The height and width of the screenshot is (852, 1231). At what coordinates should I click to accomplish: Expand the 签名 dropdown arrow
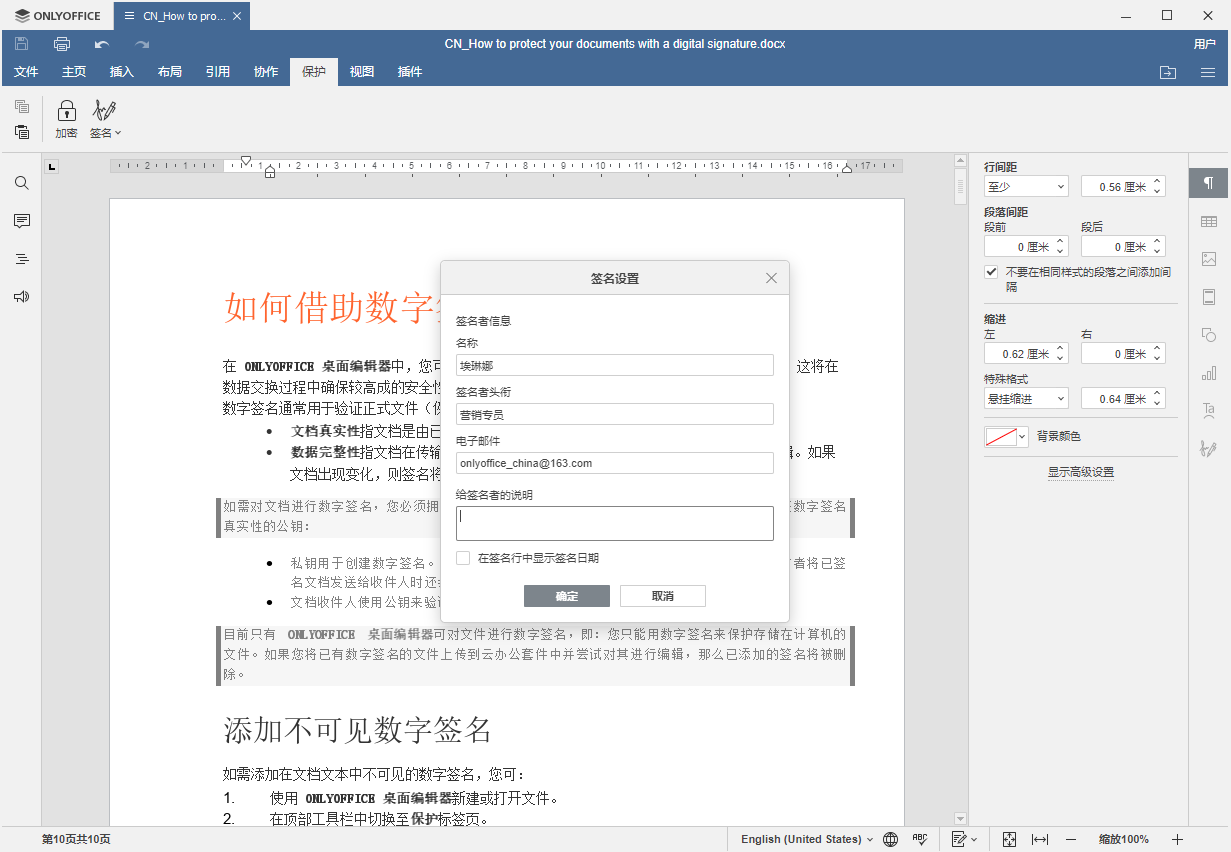click(118, 133)
